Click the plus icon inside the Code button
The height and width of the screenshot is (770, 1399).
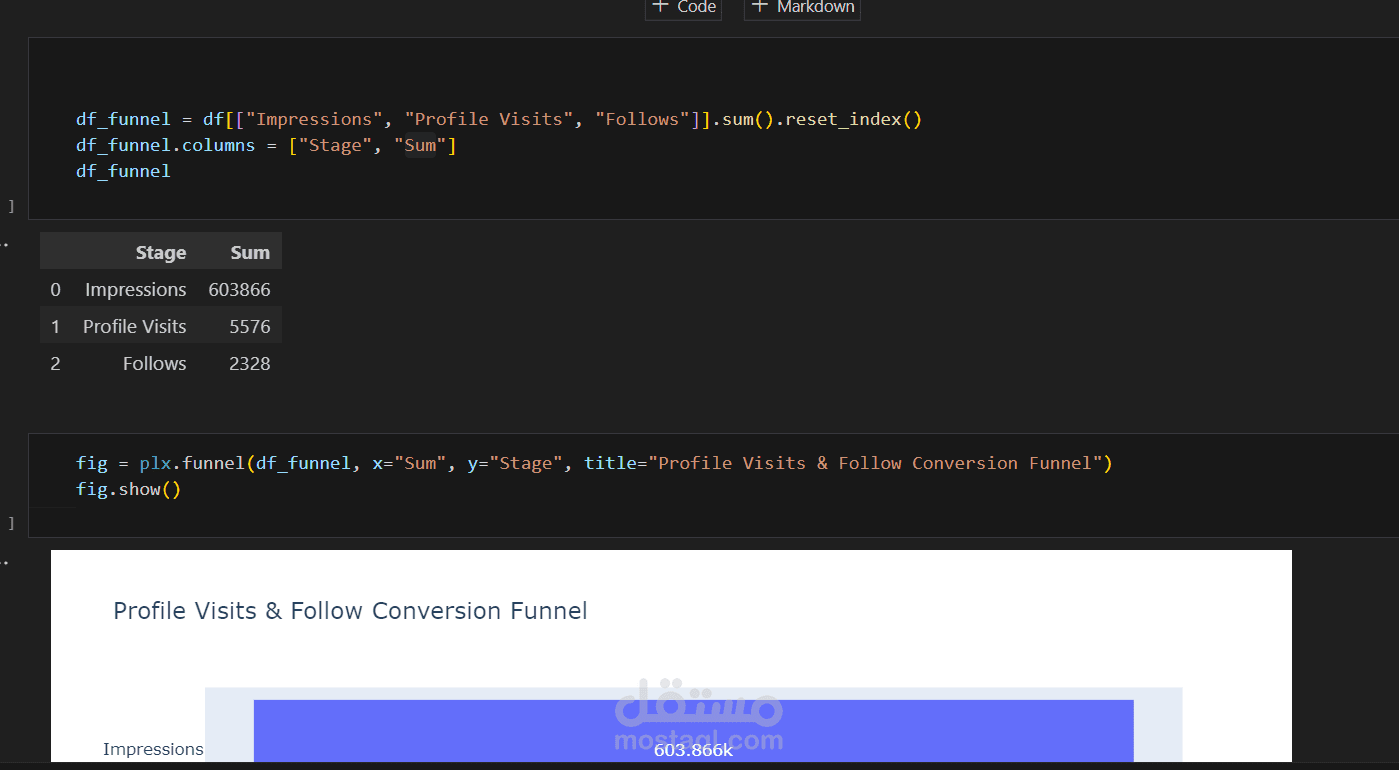662,8
